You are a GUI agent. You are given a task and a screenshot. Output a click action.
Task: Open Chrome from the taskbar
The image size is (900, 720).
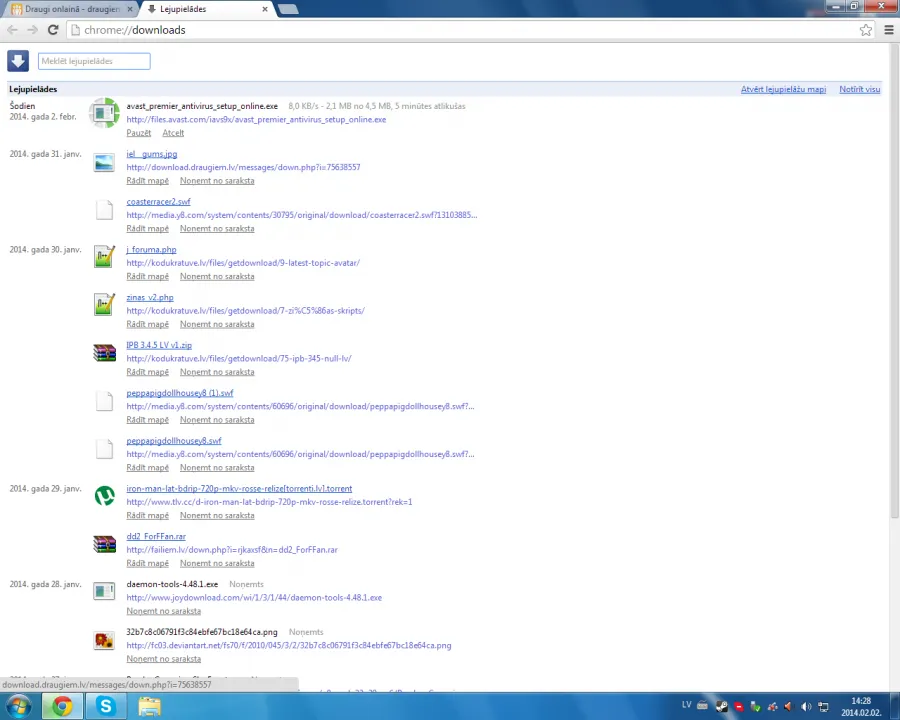(x=61, y=706)
